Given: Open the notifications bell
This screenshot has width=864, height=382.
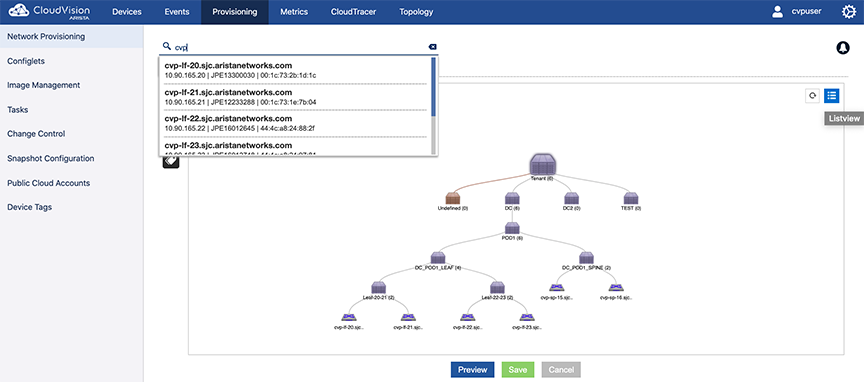Looking at the screenshot, I should coord(843,48).
